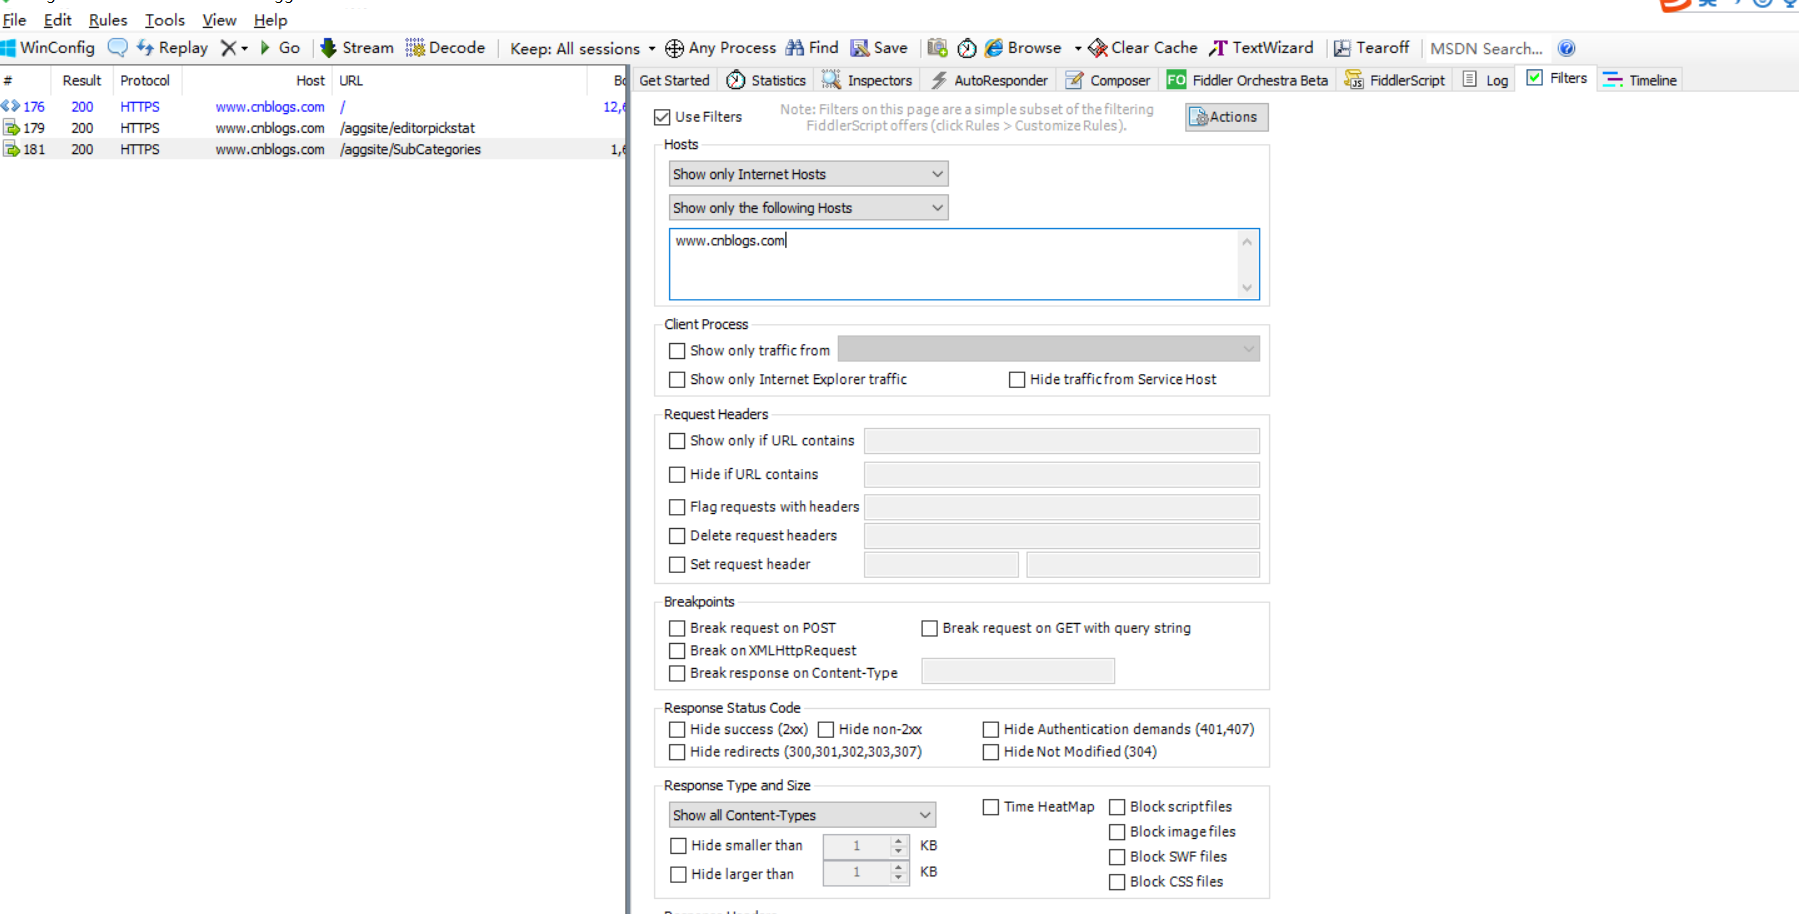
Task: Open the client process selection dropdown
Action: click(1048, 349)
